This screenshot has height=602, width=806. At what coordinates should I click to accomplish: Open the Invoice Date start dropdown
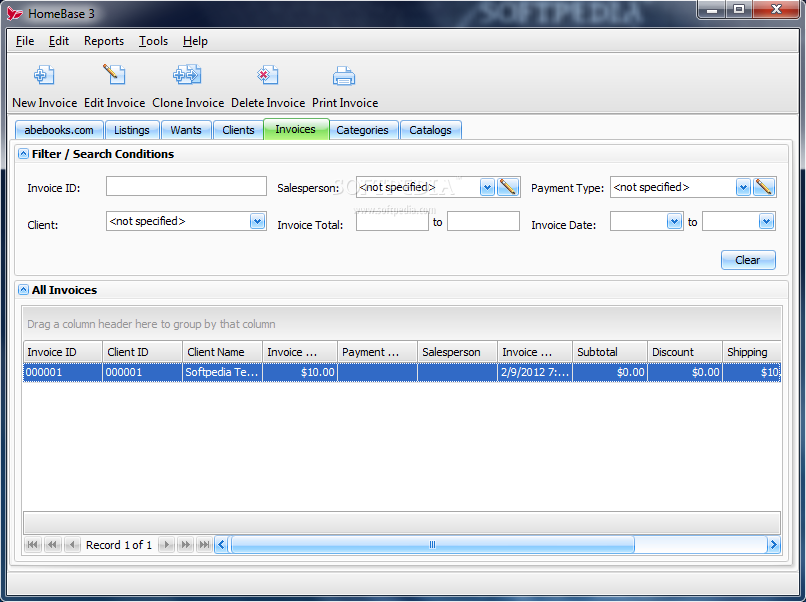click(x=674, y=221)
